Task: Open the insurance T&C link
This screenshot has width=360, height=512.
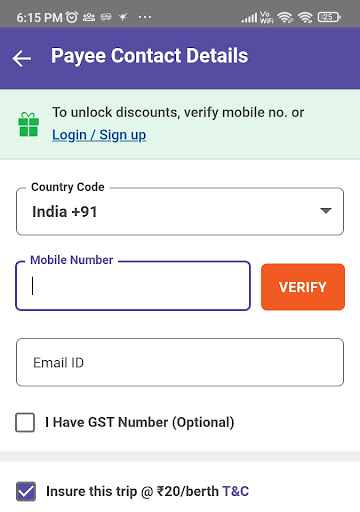Action: click(236, 491)
